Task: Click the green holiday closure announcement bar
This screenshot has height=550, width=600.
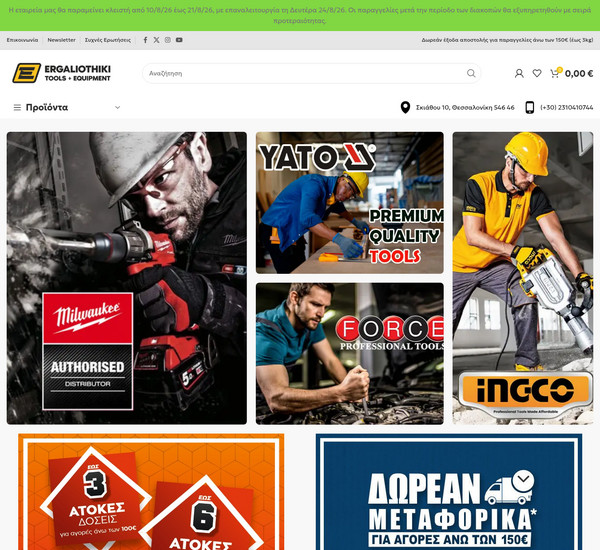Action: point(300,15)
